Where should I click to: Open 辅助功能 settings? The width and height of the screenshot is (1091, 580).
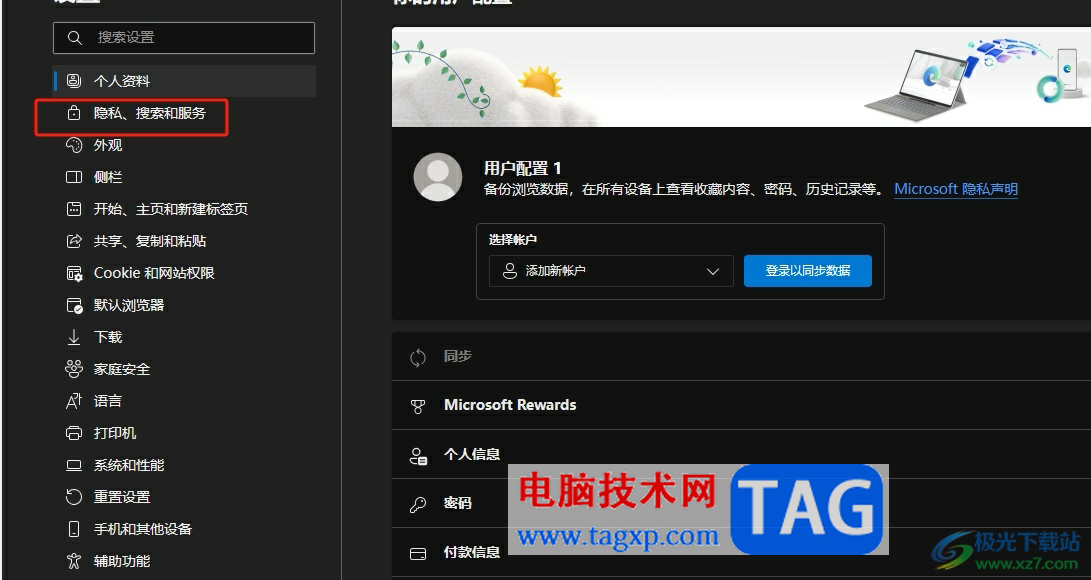tap(184, 561)
